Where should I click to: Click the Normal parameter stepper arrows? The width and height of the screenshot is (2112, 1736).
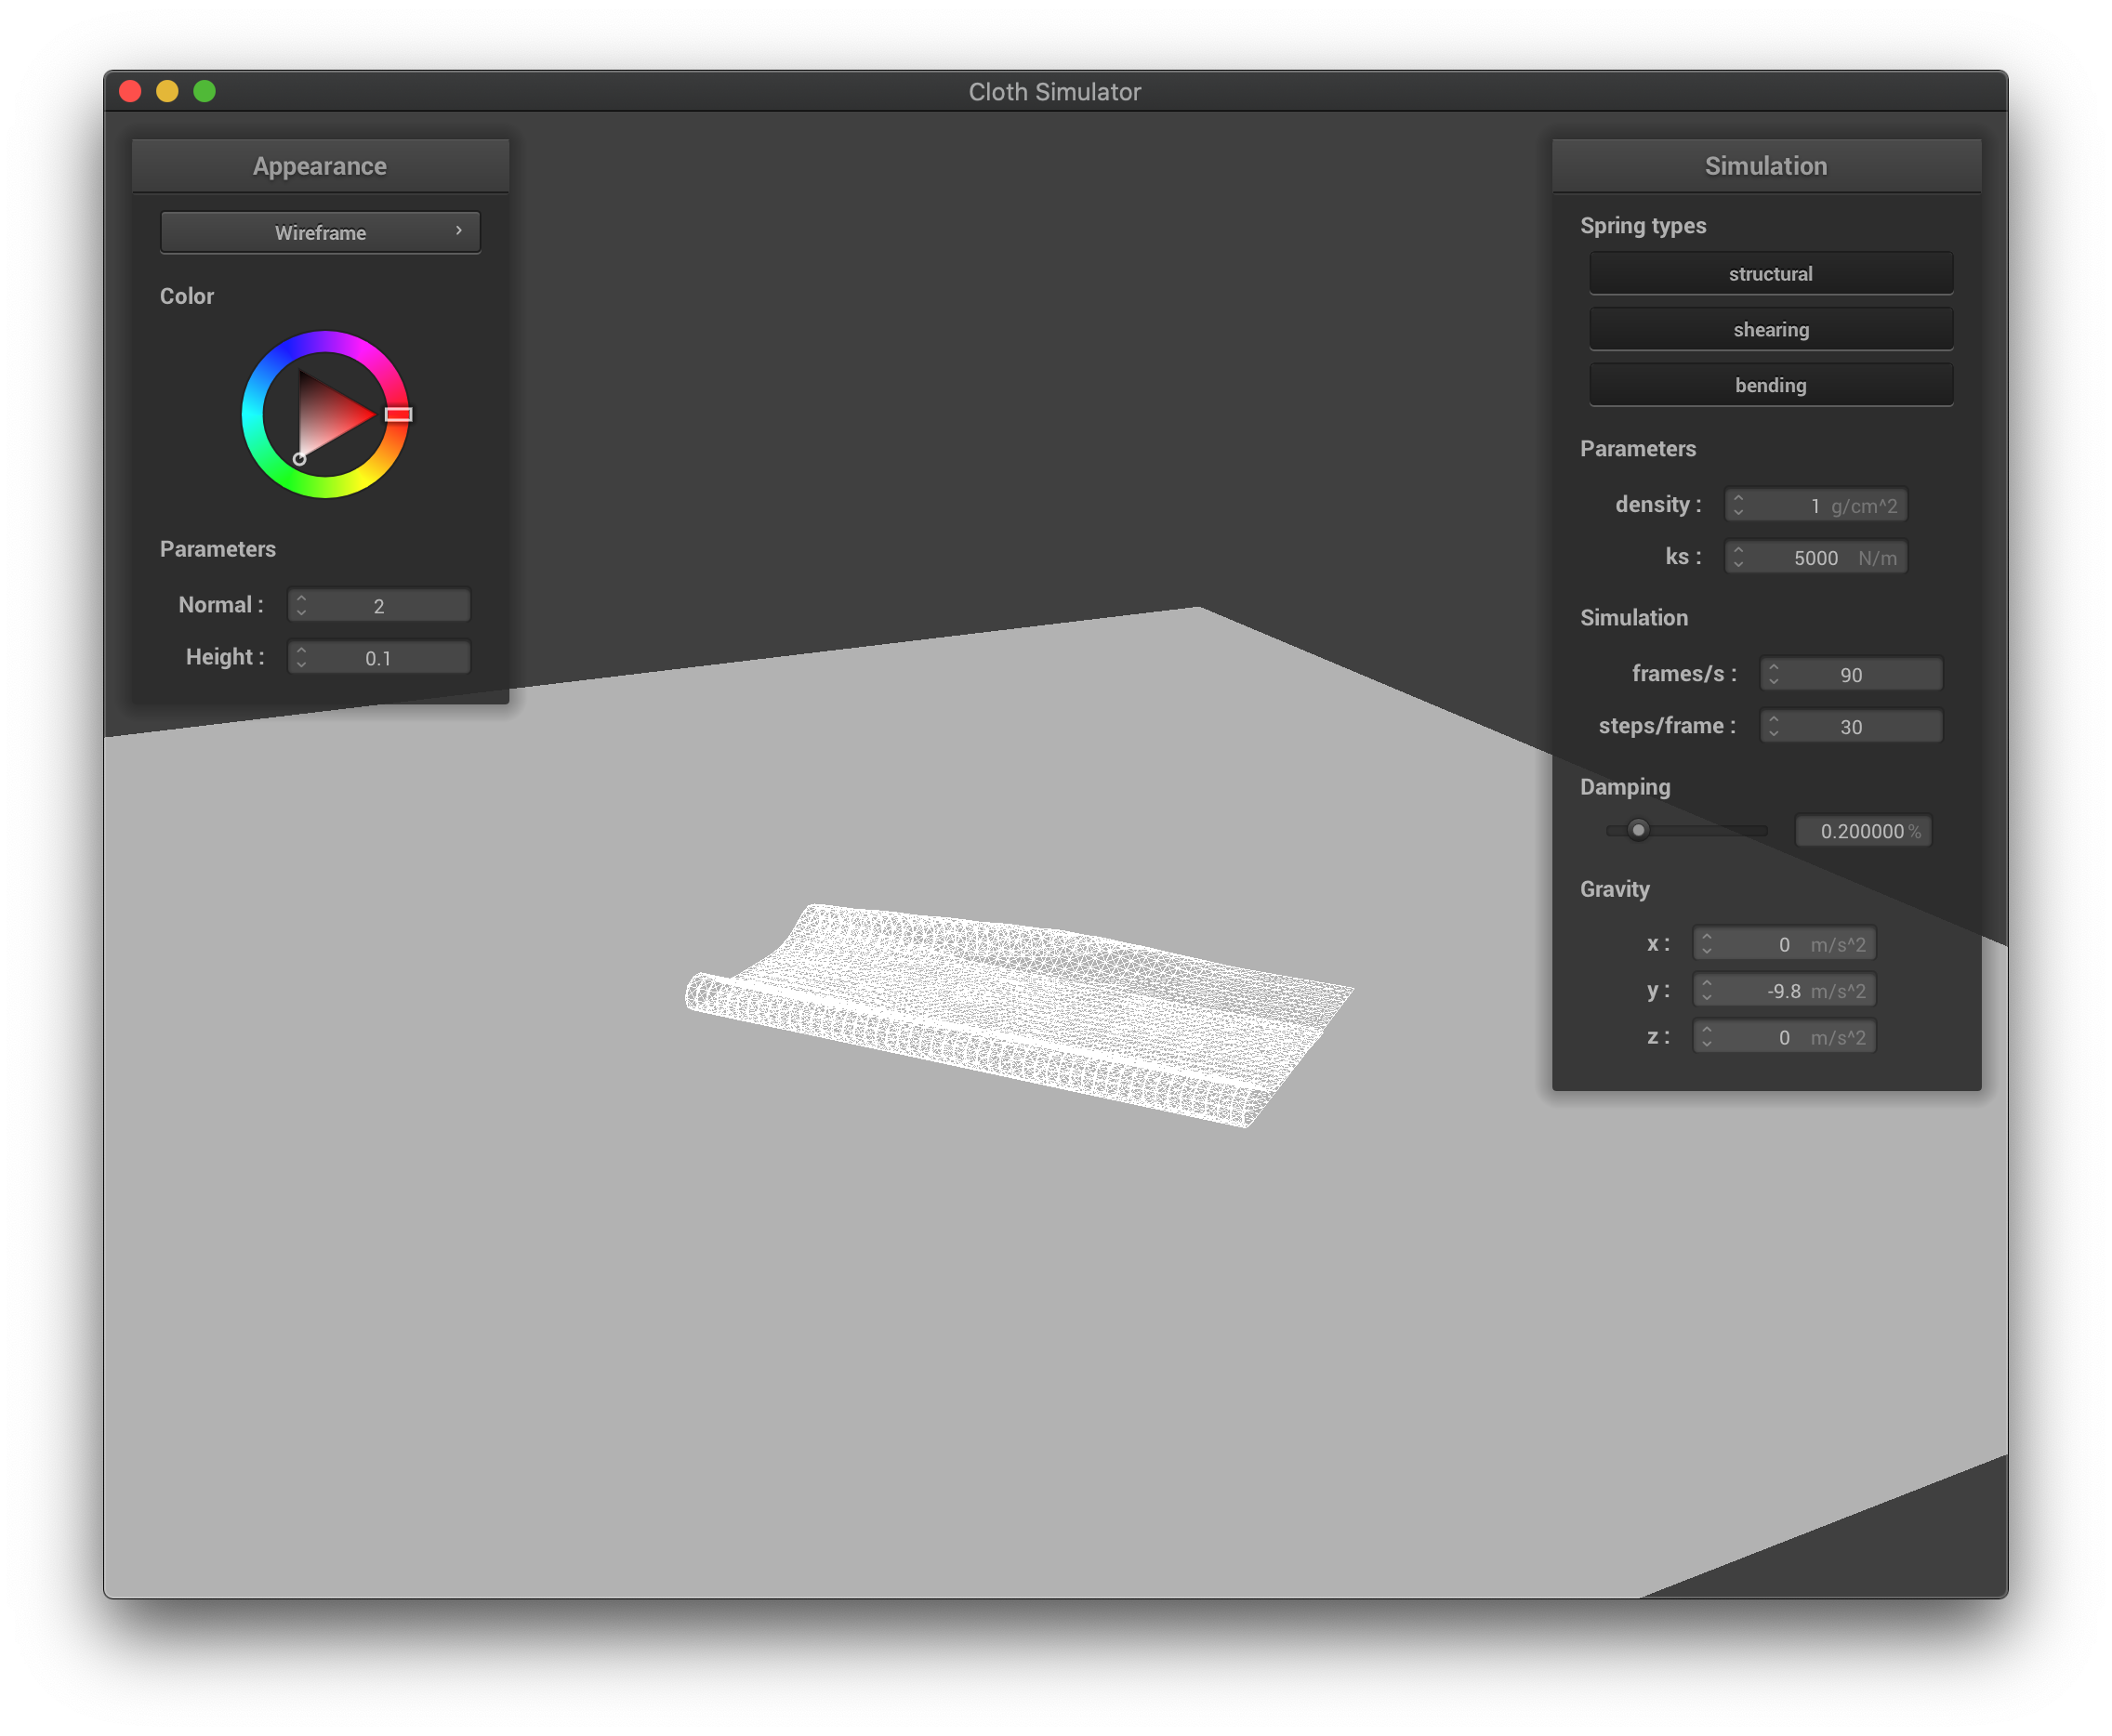pyautogui.click(x=301, y=605)
